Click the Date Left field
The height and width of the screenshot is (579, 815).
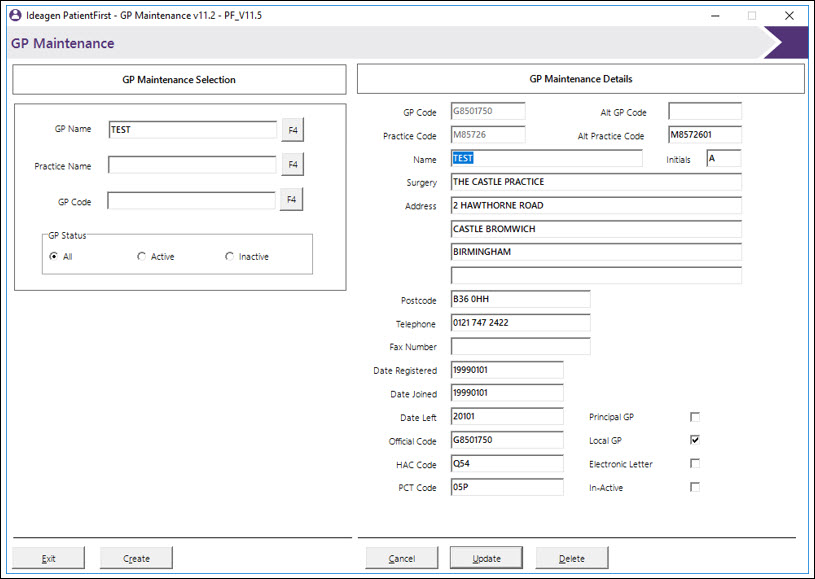pyautogui.click(x=507, y=416)
